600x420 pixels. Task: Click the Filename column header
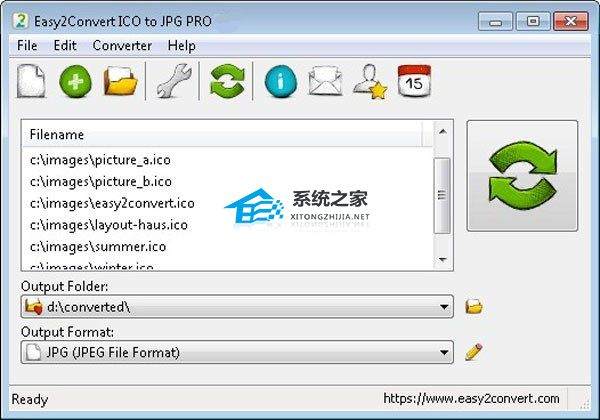(x=222, y=135)
